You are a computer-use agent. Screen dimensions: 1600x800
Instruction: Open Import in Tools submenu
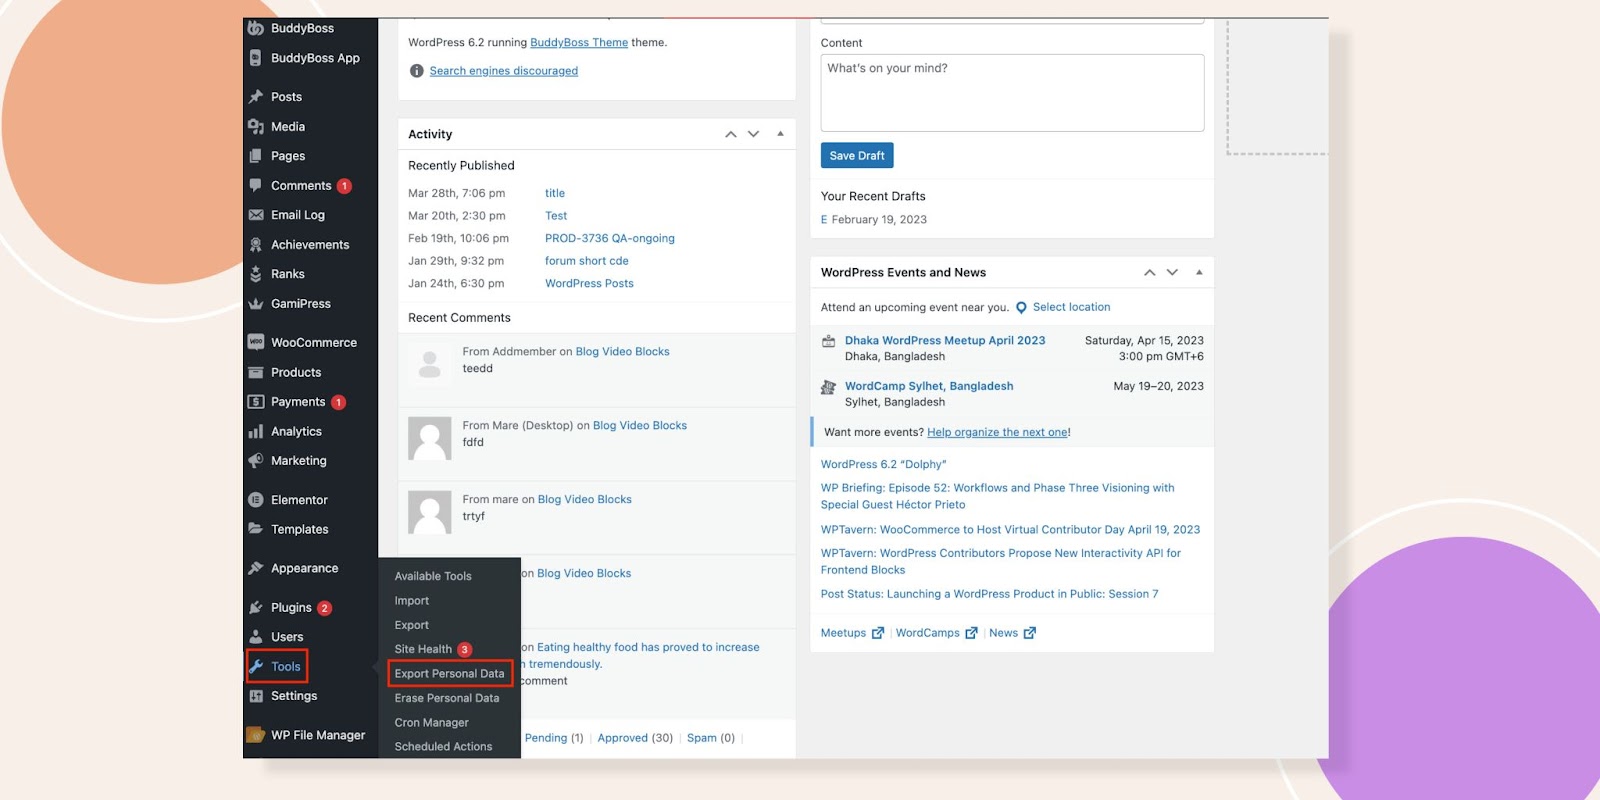(412, 601)
